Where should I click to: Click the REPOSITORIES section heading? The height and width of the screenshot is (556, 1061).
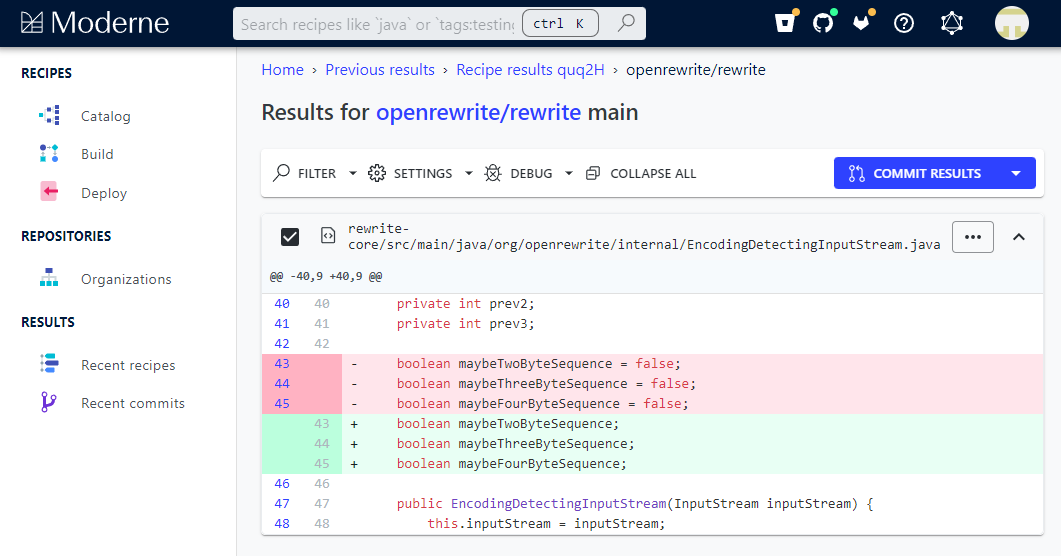66,236
